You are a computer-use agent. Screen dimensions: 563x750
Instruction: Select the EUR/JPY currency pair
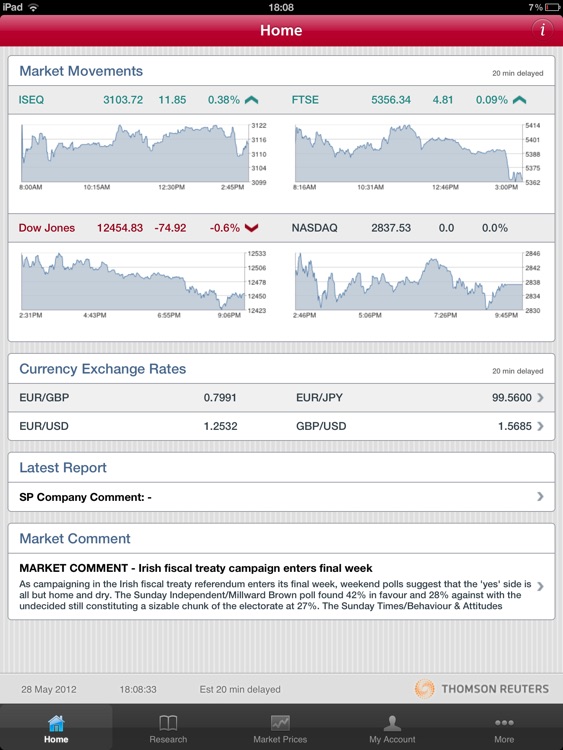(319, 397)
